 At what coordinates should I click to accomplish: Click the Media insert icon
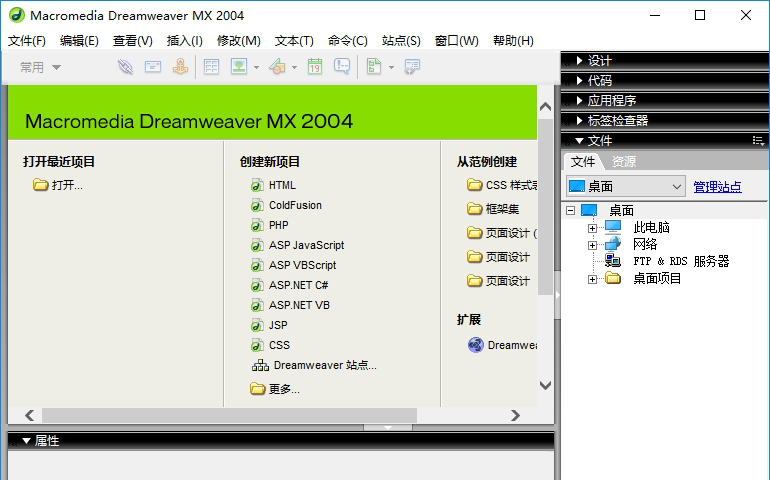(277, 66)
